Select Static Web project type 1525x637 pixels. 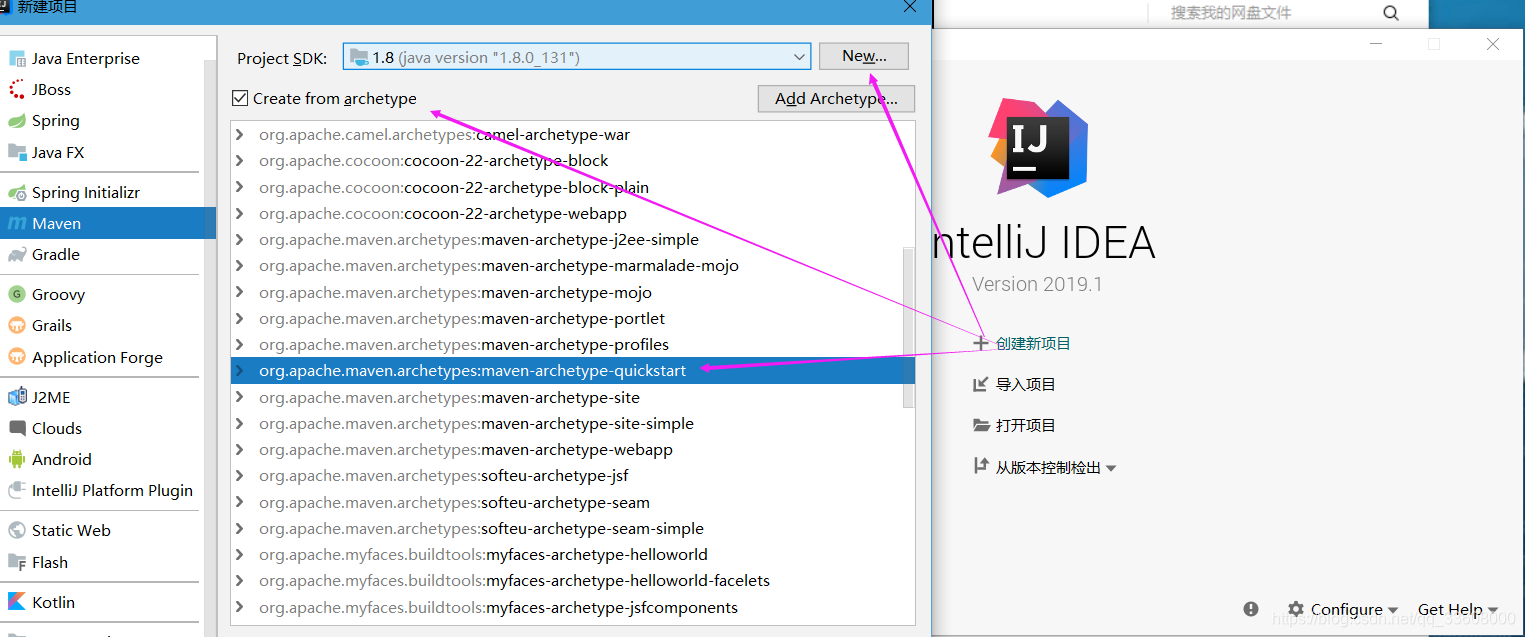click(71, 530)
